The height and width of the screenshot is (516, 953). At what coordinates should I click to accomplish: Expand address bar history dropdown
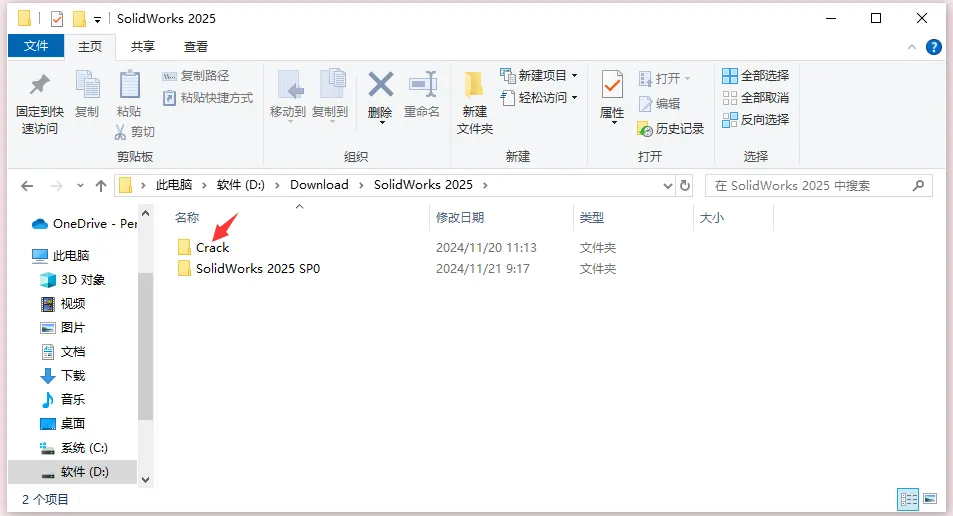[667, 186]
